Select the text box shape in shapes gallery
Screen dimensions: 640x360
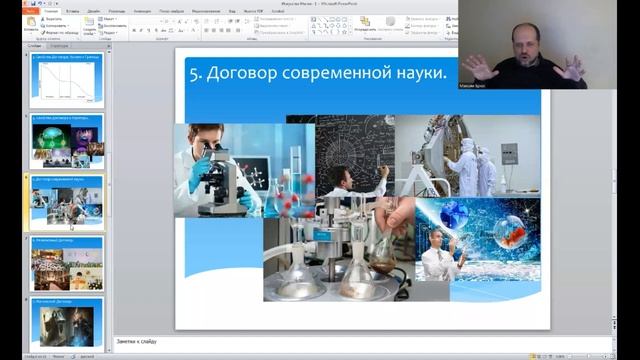coord(313,19)
